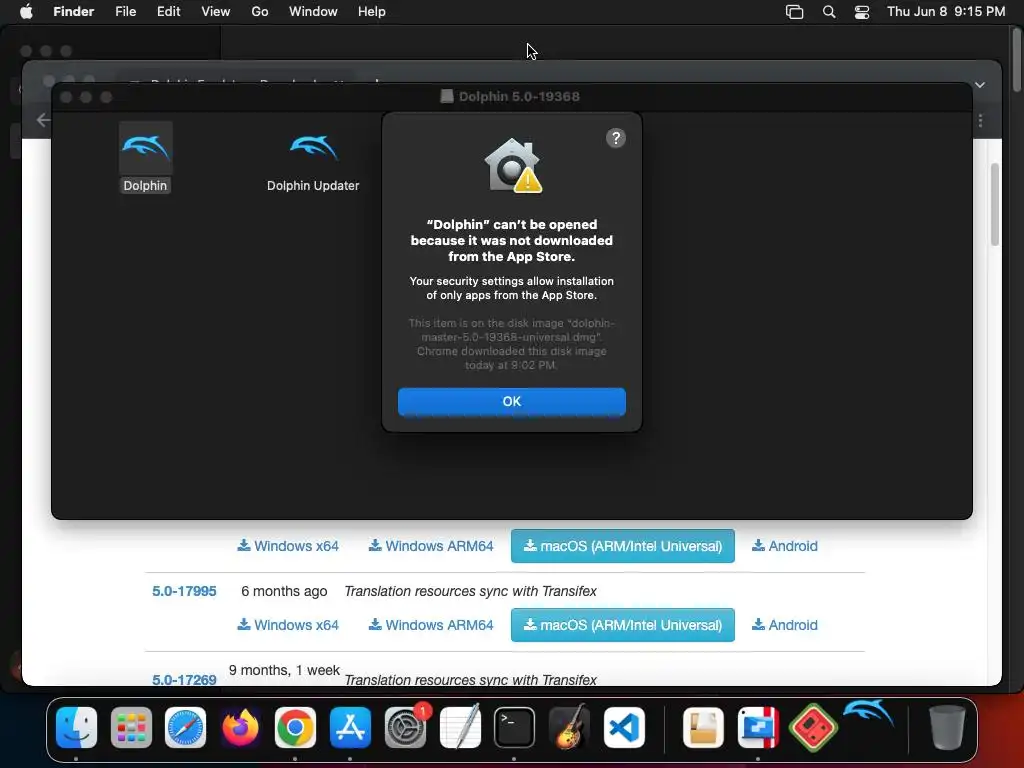
Task: Open Finder from the Dock
Action: click(x=76, y=728)
